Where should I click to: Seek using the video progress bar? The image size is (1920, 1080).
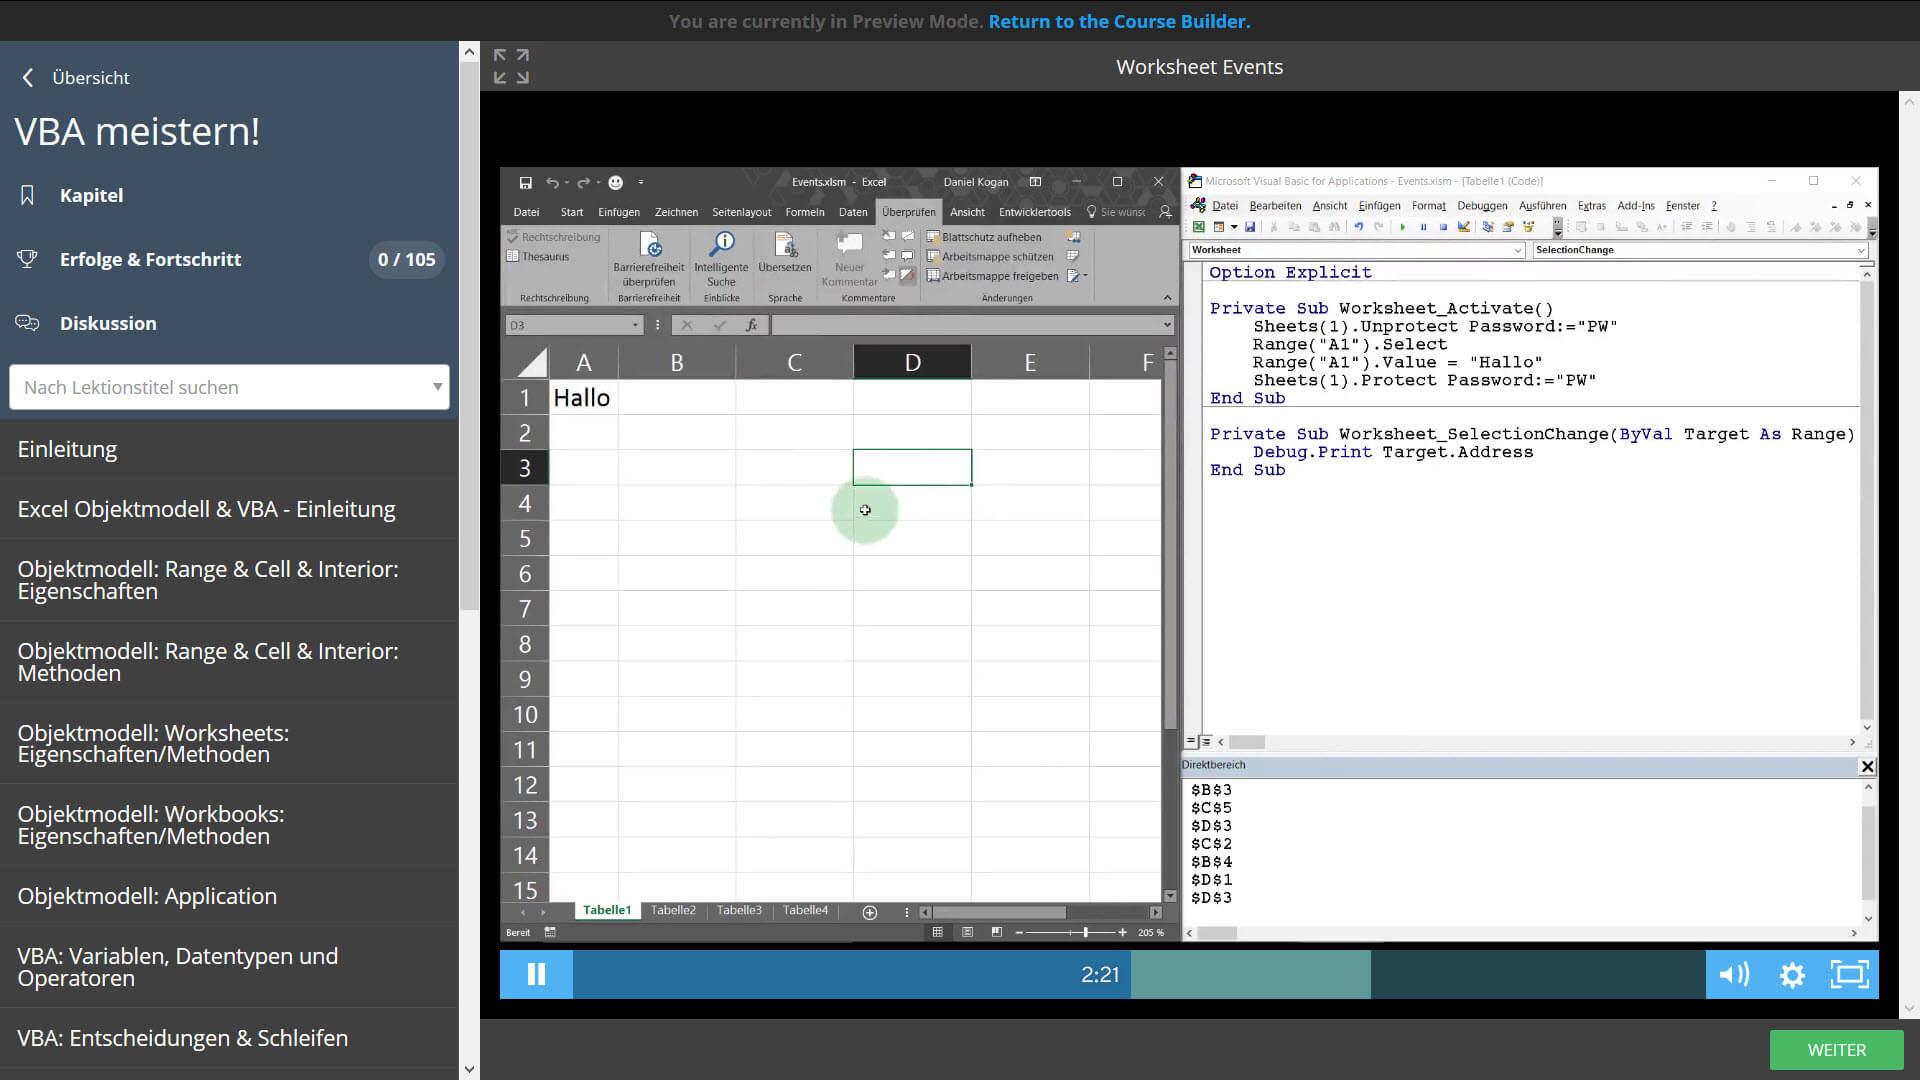1139,974
